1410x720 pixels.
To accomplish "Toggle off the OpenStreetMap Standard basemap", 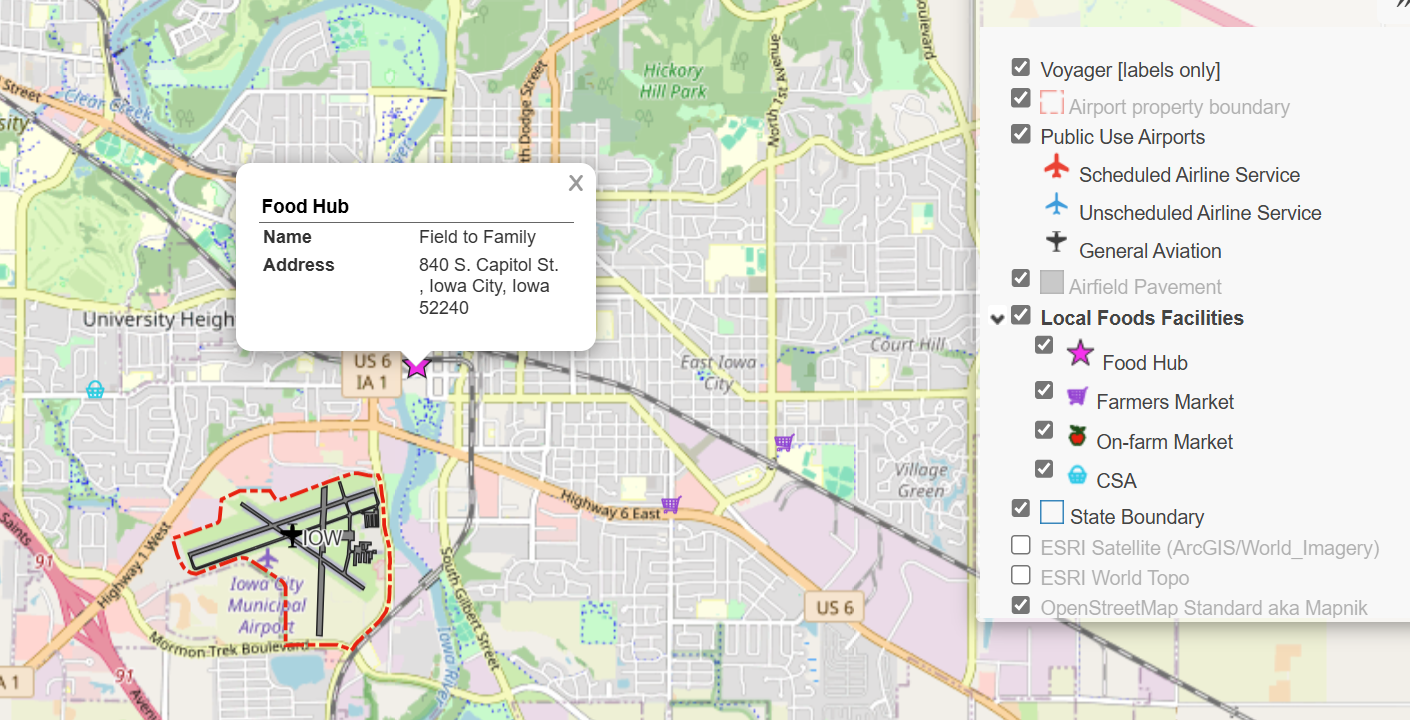I will [1020, 606].
